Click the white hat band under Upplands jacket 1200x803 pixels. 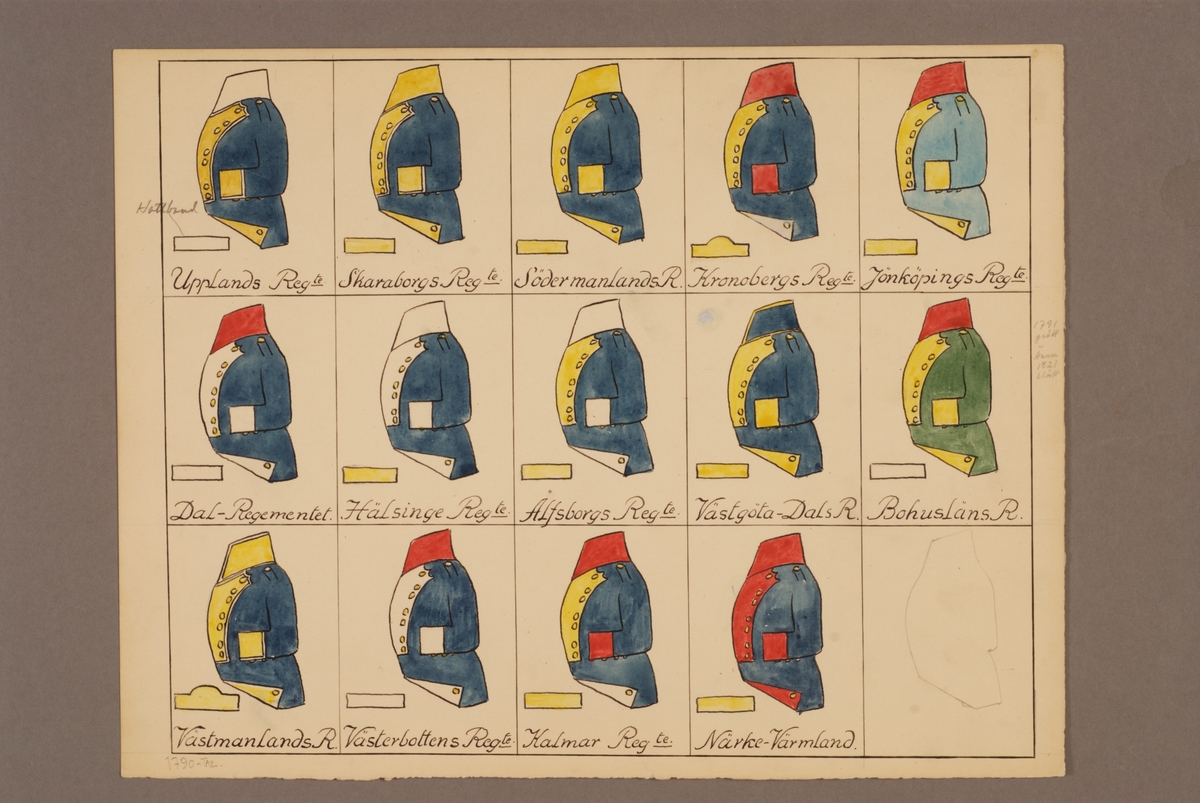[201, 243]
